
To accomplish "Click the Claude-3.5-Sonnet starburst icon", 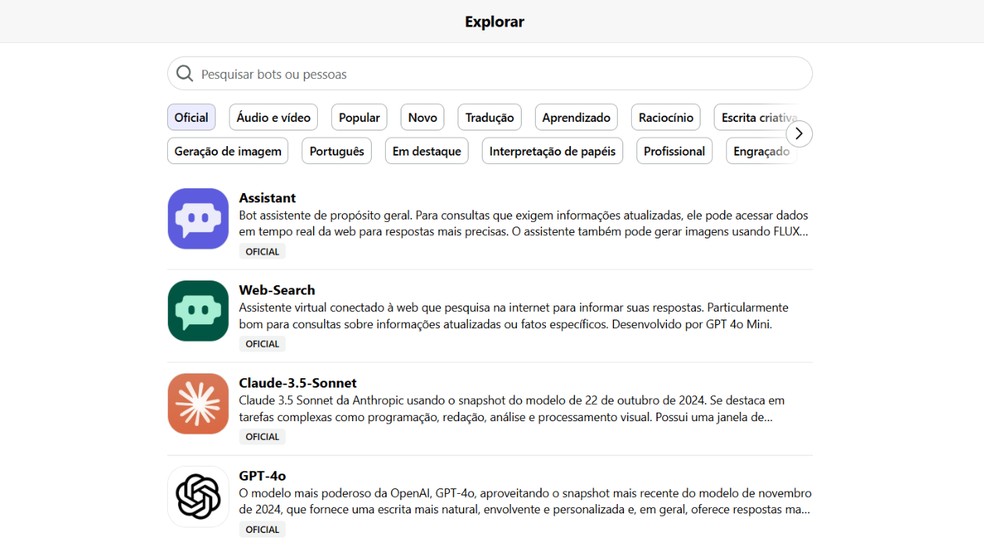I will (x=198, y=404).
